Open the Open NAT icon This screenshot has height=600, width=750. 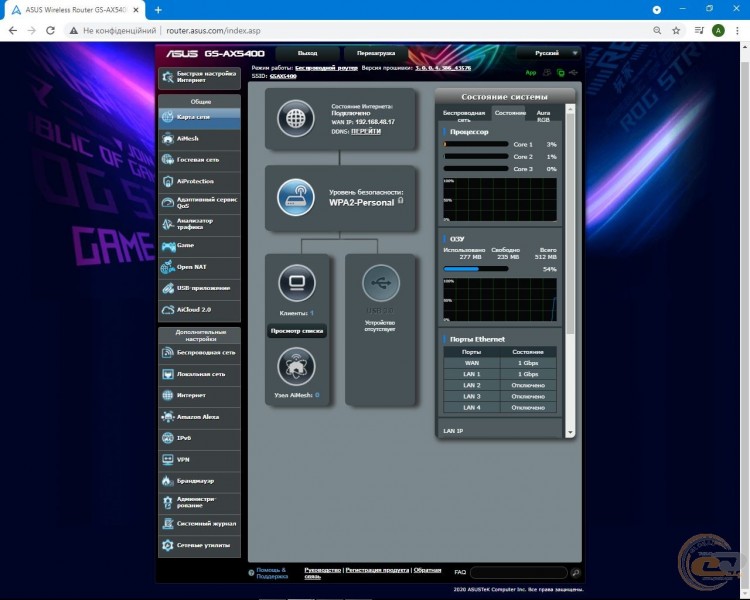point(167,267)
